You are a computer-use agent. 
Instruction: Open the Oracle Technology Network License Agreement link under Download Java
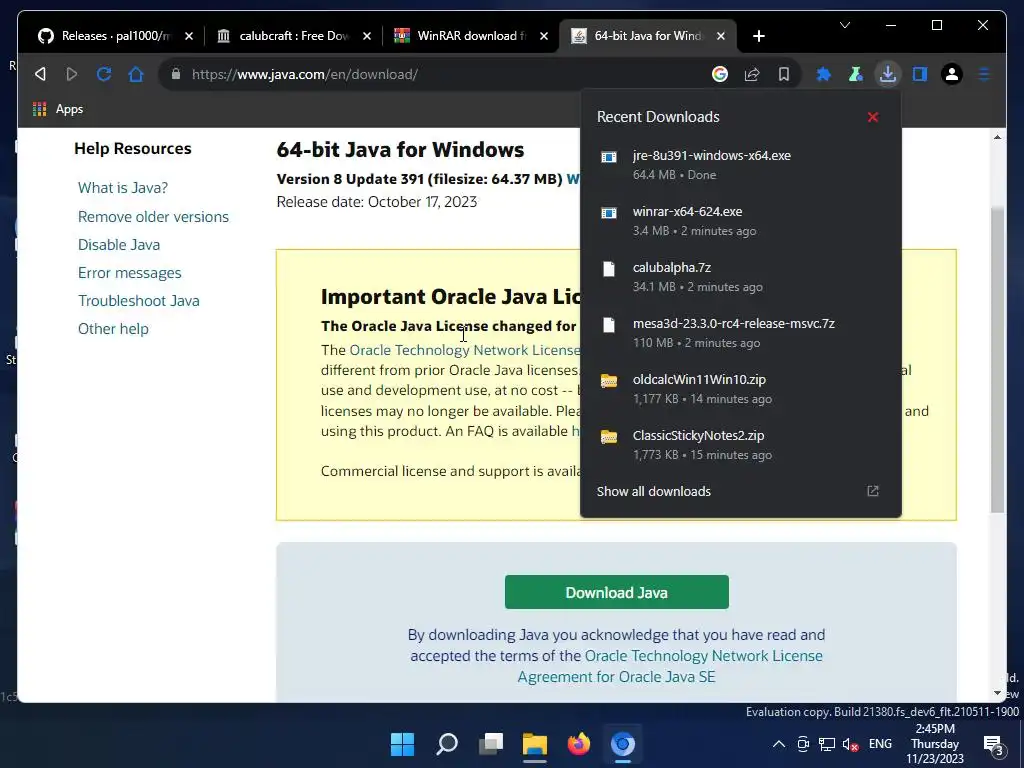670,666
